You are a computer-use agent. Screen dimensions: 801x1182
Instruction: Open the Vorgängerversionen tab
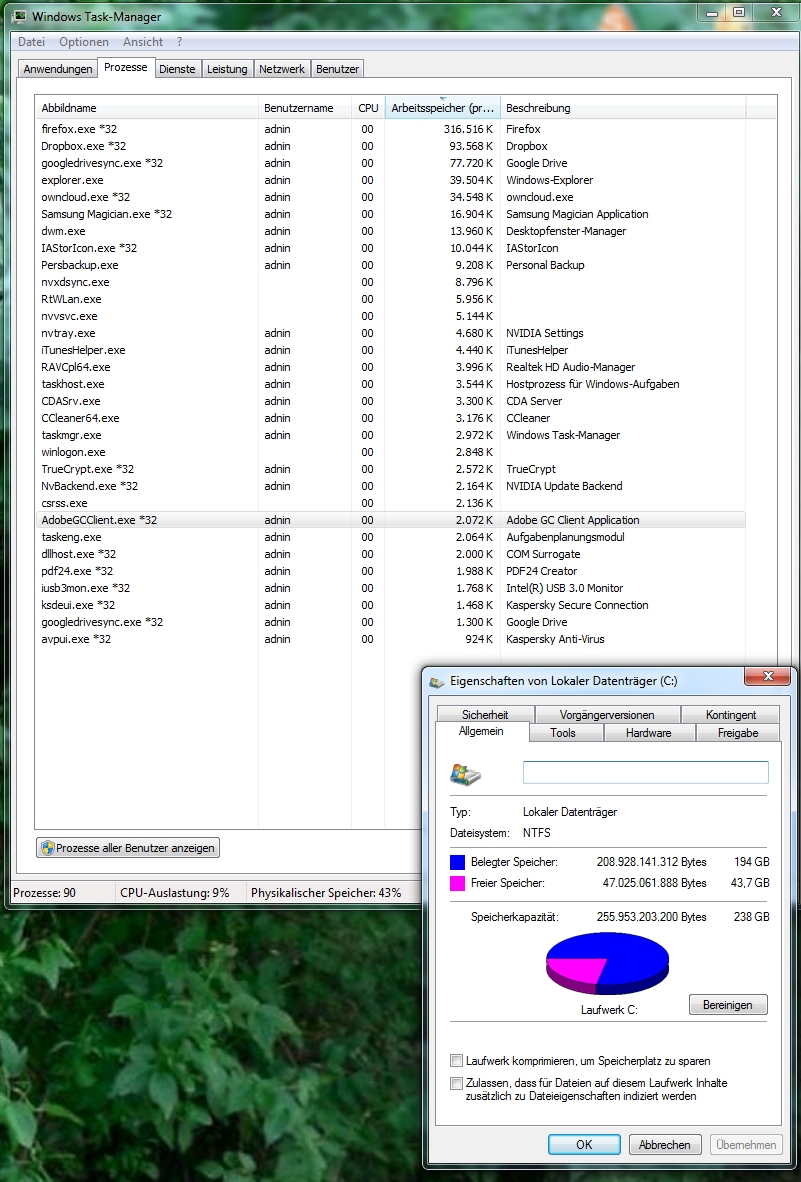[x=607, y=715]
